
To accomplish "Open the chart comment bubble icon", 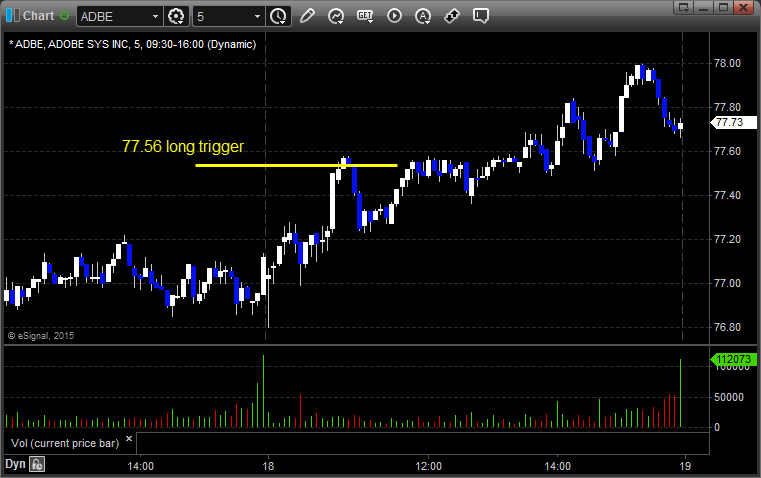I will (481, 16).
